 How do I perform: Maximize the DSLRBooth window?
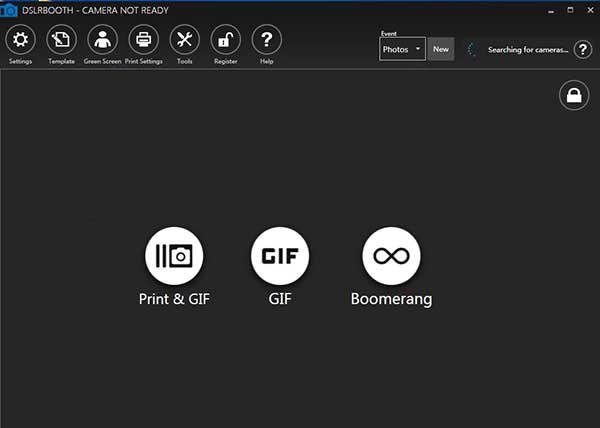point(571,10)
